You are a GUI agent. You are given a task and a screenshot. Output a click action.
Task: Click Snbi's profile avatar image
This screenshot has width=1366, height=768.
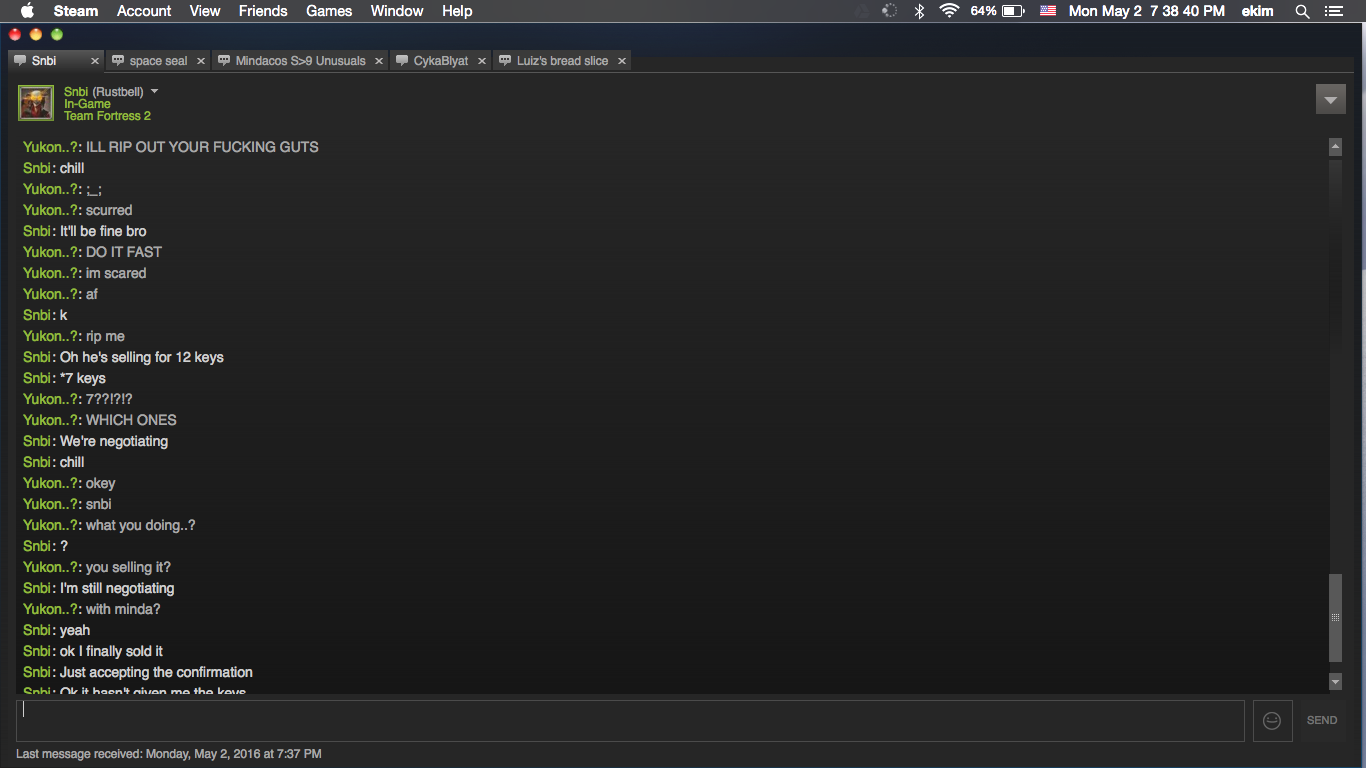tap(36, 103)
